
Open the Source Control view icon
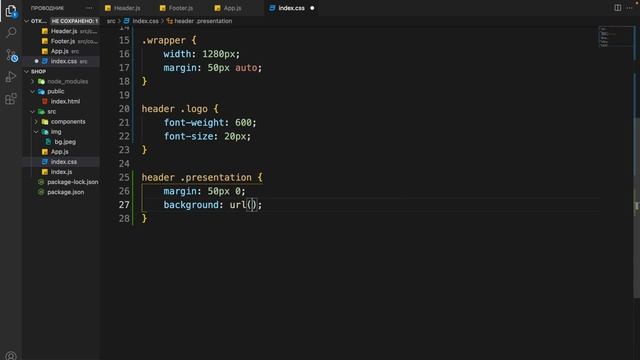pos(11,55)
